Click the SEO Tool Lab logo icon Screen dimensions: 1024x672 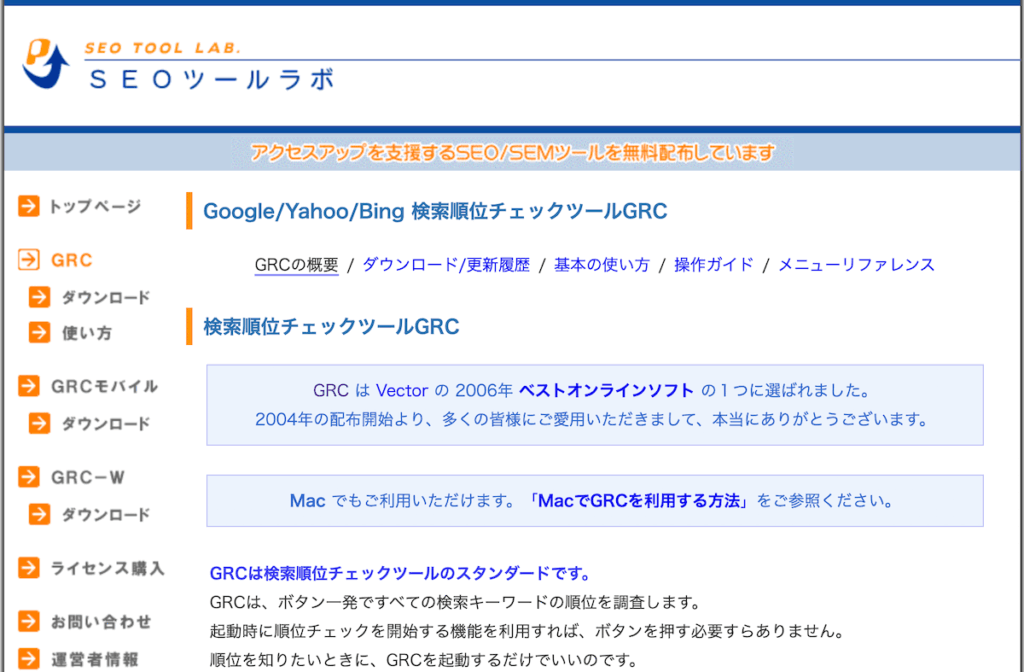46,64
